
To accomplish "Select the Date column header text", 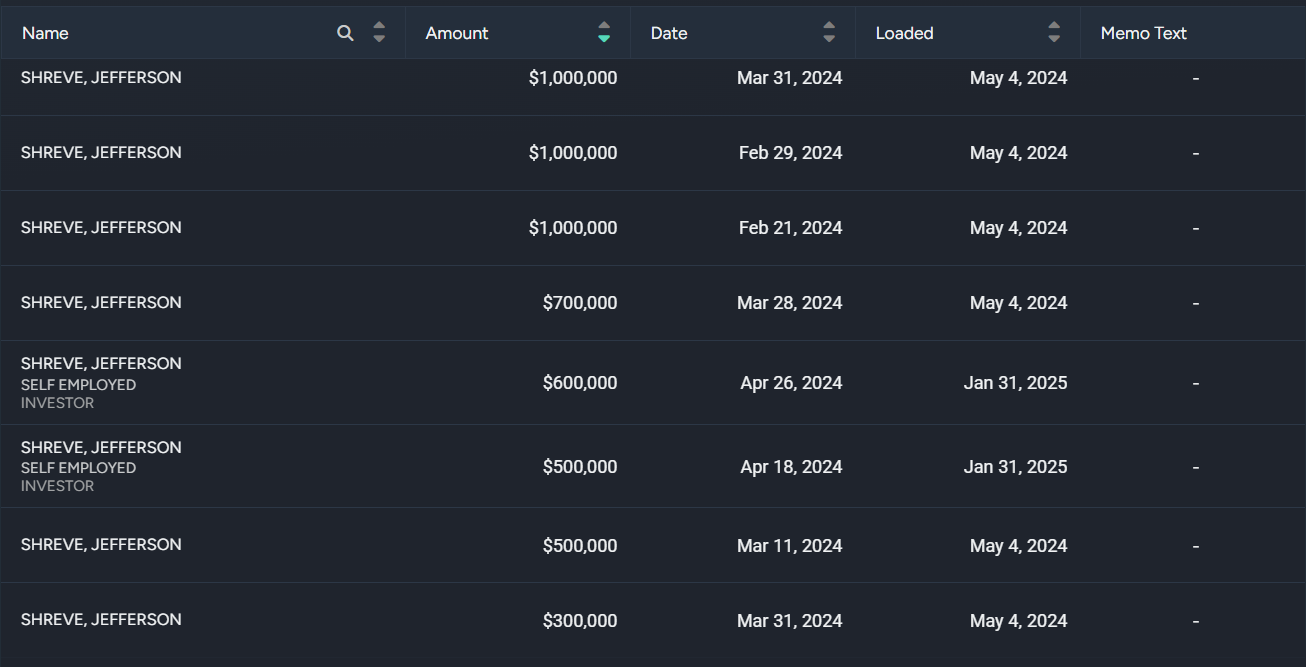I will pyautogui.click(x=669, y=33).
